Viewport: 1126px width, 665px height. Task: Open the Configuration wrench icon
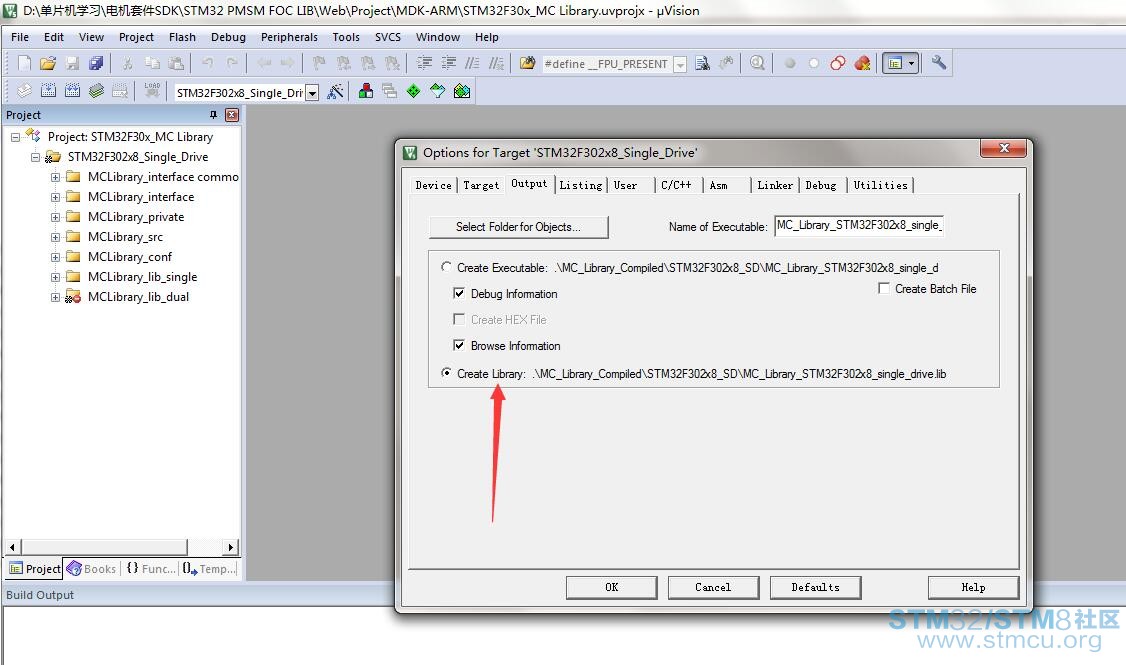[939, 63]
